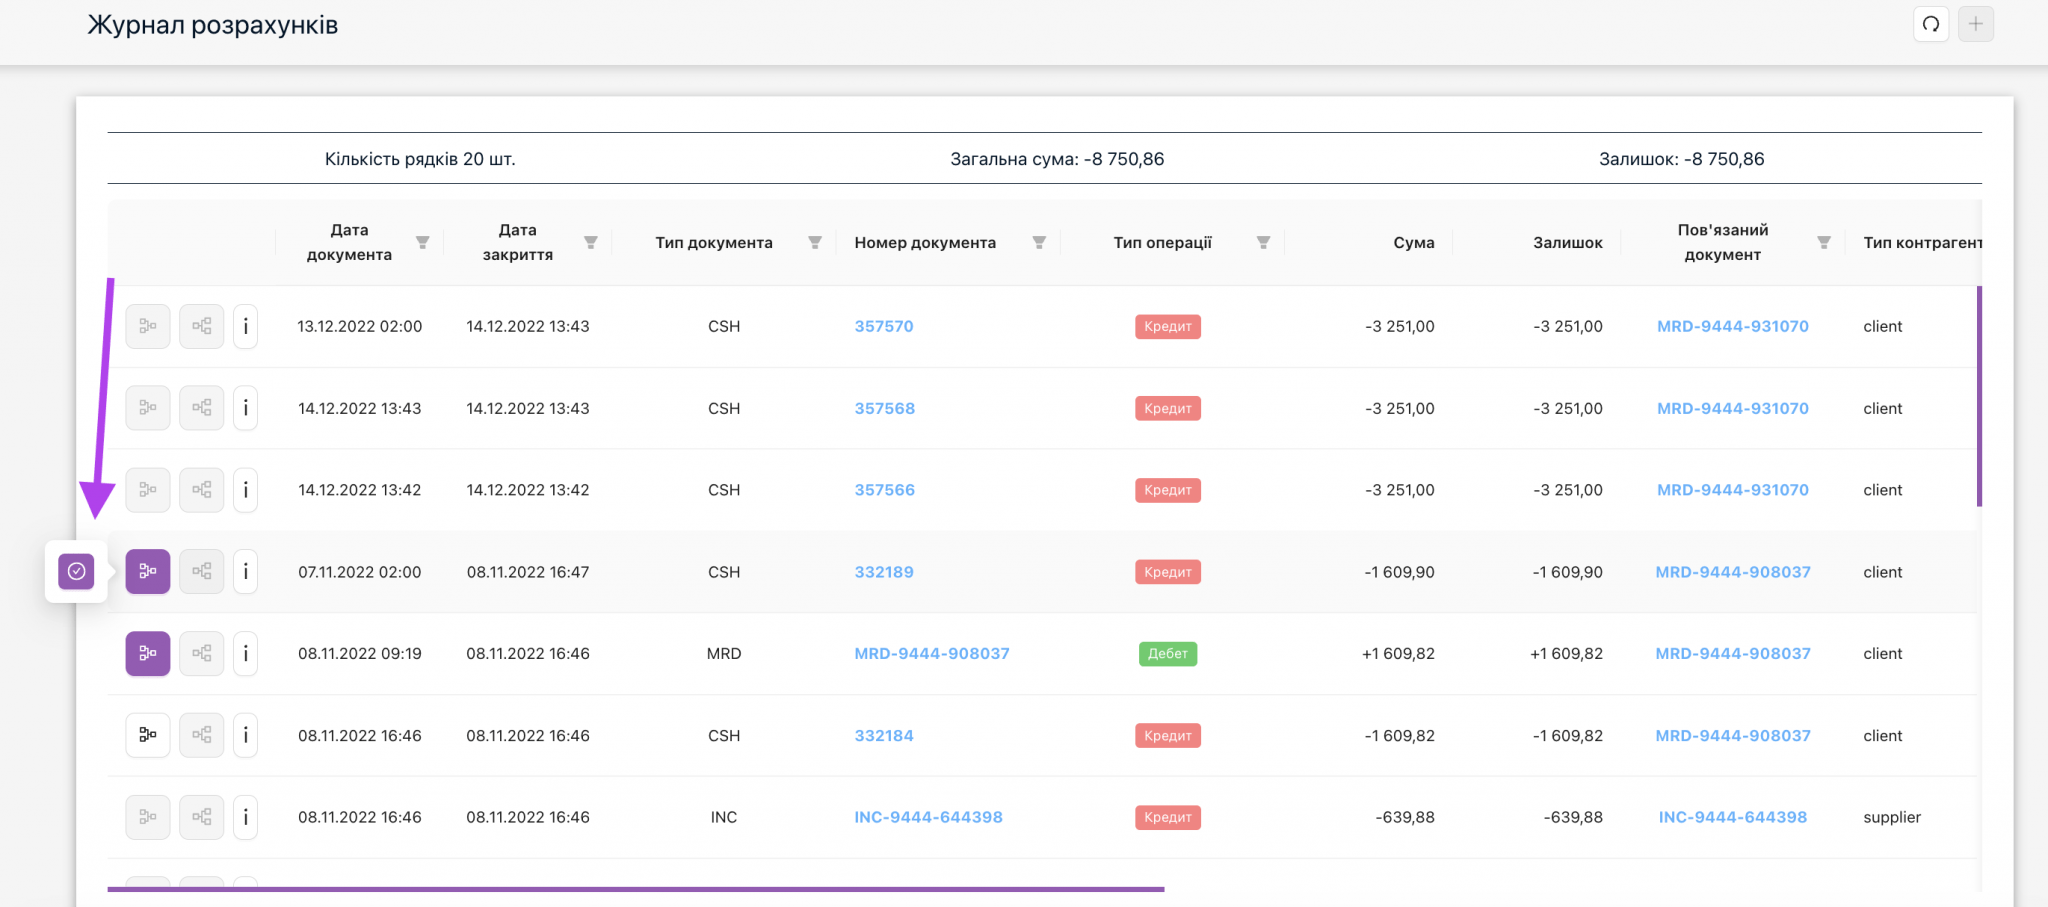Open info icon for document 357568
Viewport: 2048px width, 907px height.
245,408
